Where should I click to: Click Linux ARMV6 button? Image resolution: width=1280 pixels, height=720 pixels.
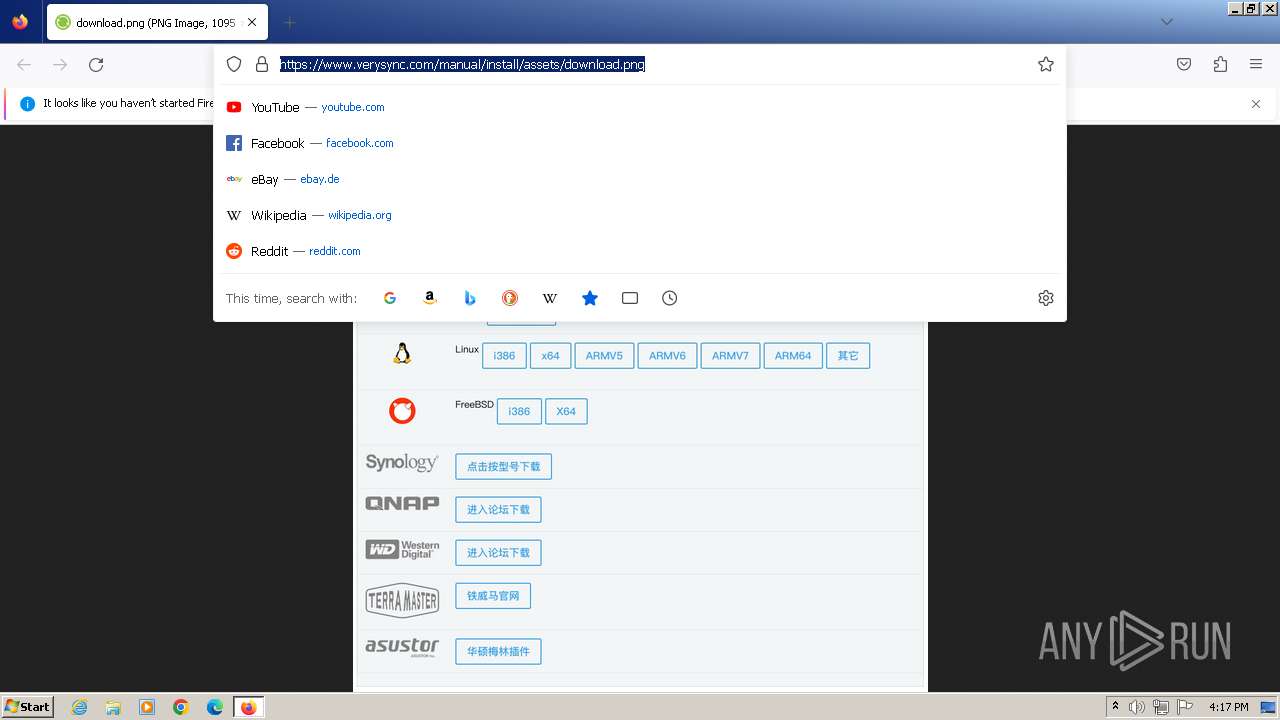pos(667,356)
